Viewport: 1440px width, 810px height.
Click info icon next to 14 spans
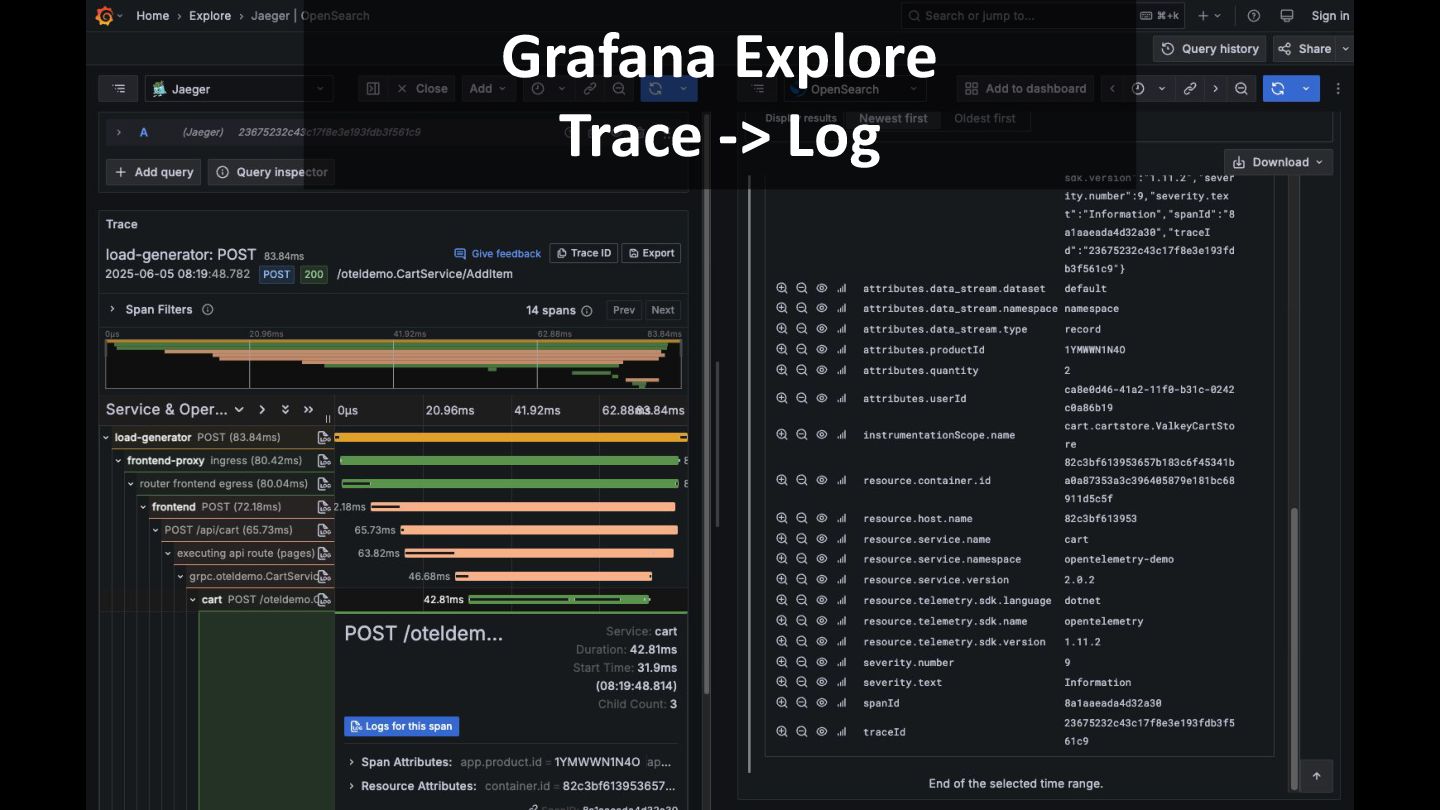tap(587, 310)
